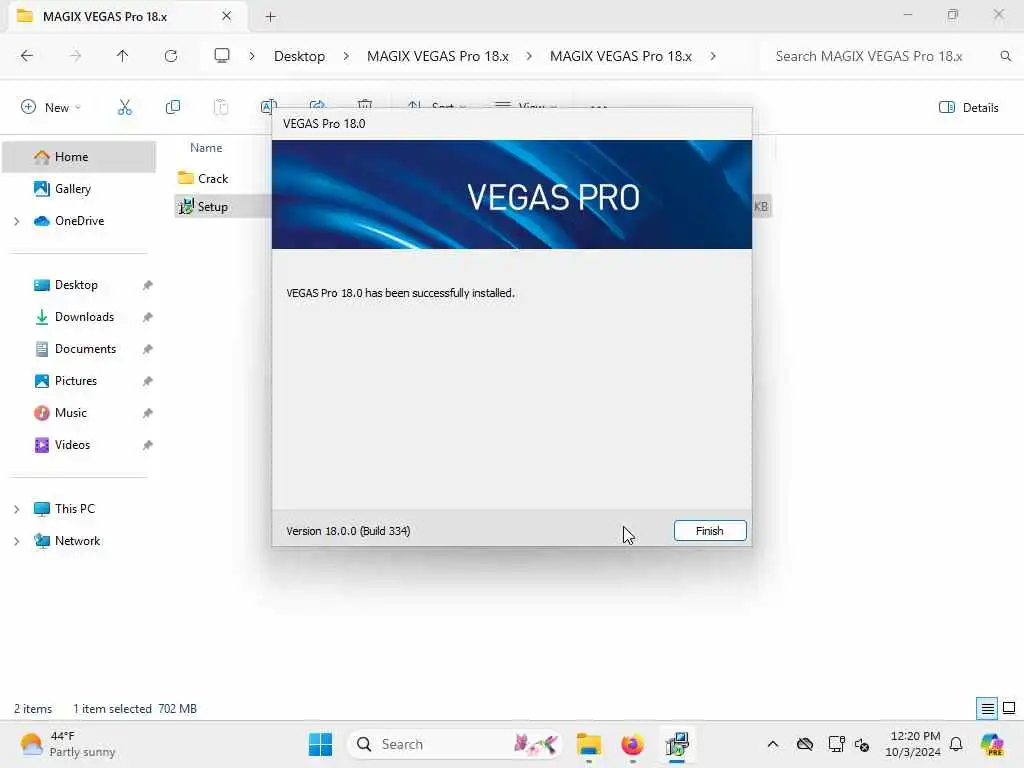Viewport: 1024px width, 768px height.
Task: Click the Name column header
Action: (206, 148)
